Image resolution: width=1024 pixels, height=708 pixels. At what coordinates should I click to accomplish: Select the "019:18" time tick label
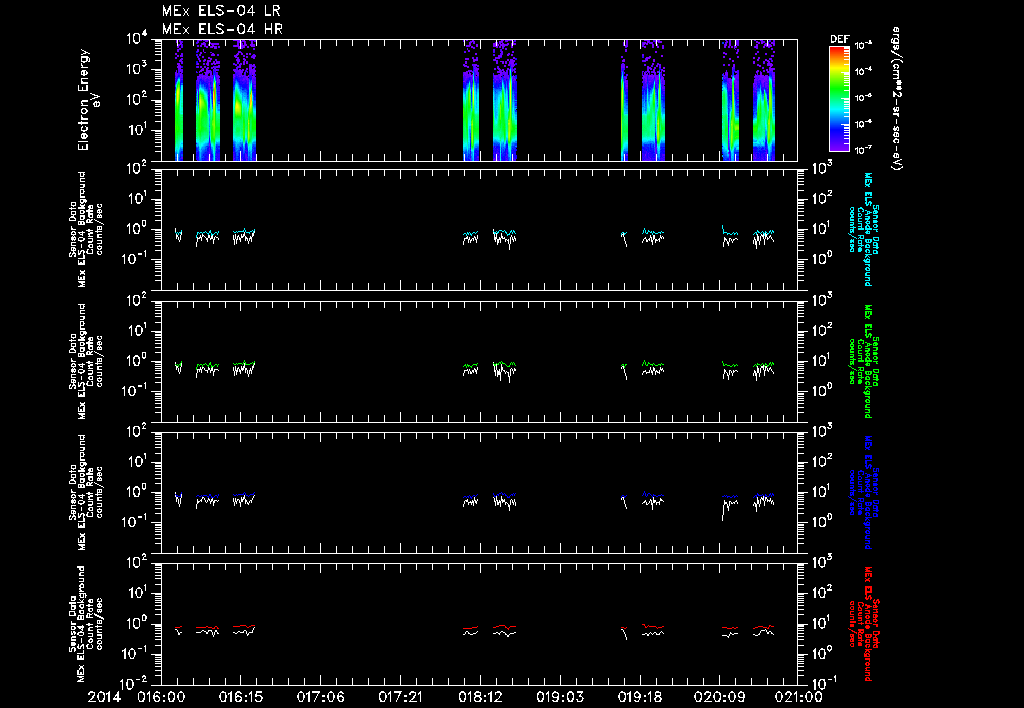(639, 697)
